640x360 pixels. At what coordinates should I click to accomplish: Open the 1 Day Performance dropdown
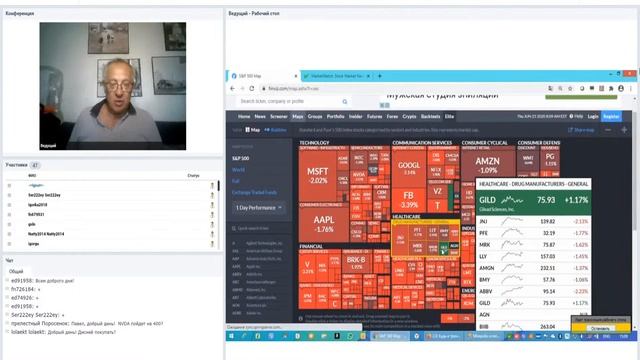(259, 207)
